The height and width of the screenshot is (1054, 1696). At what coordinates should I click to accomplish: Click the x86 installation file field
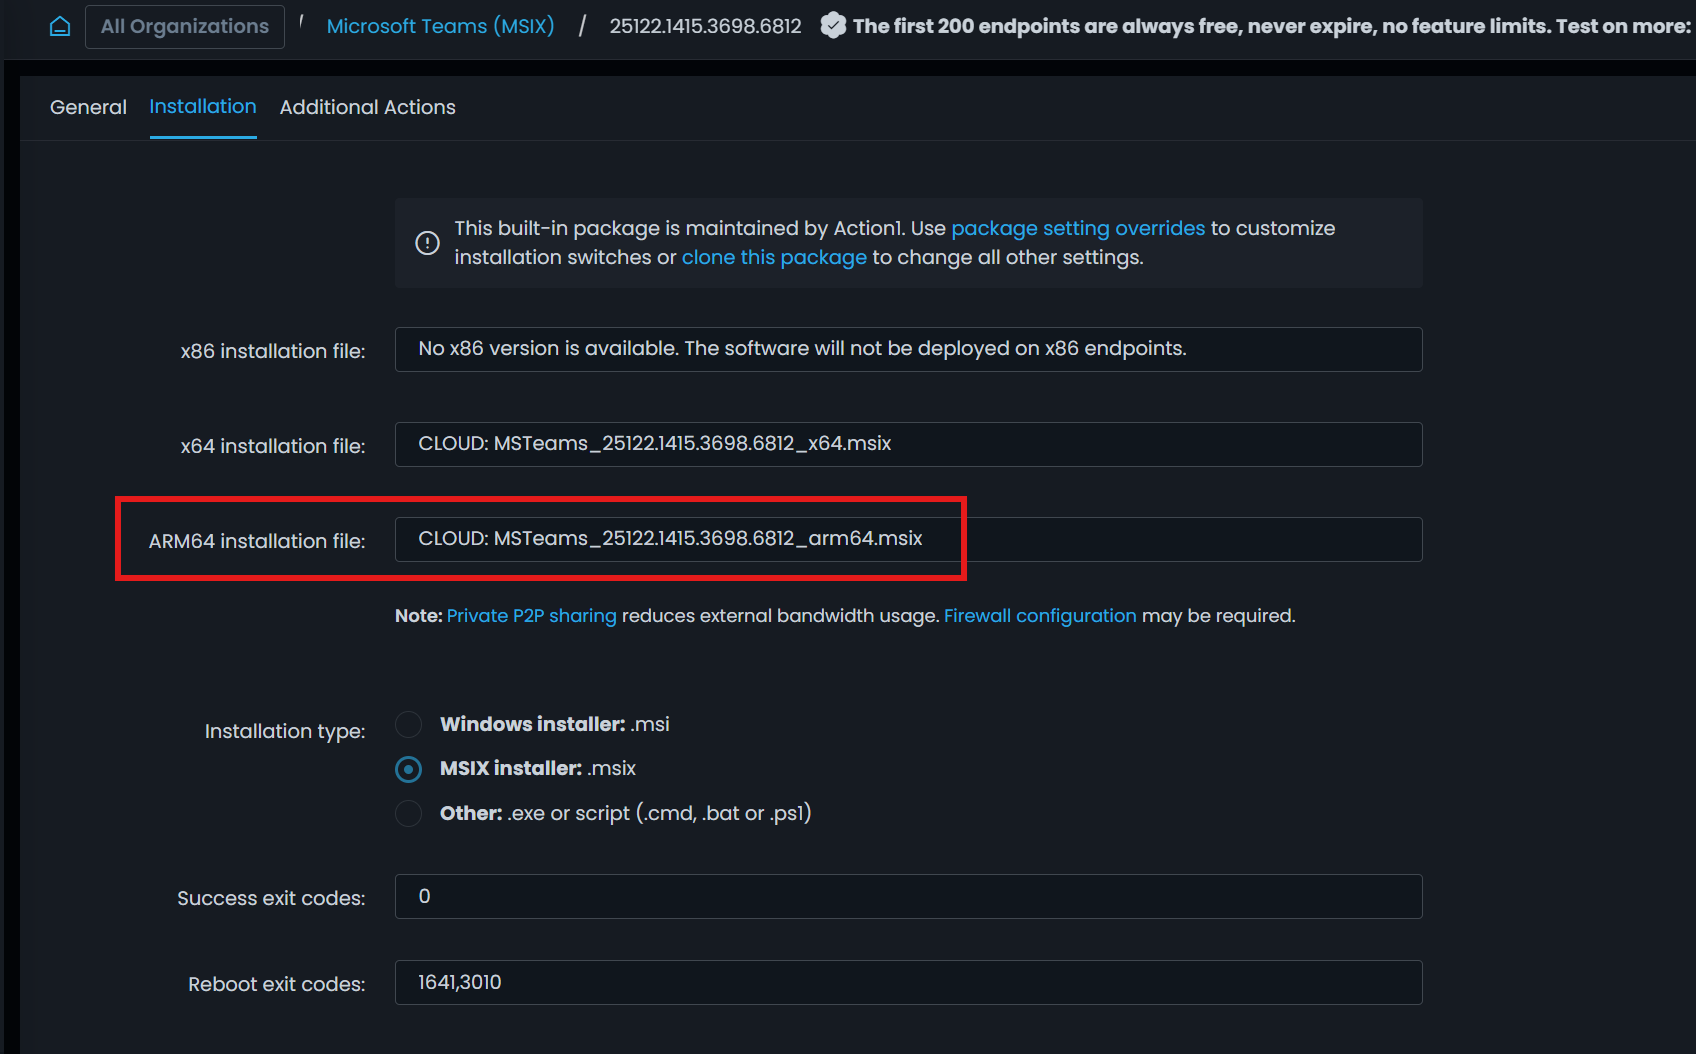908,349
